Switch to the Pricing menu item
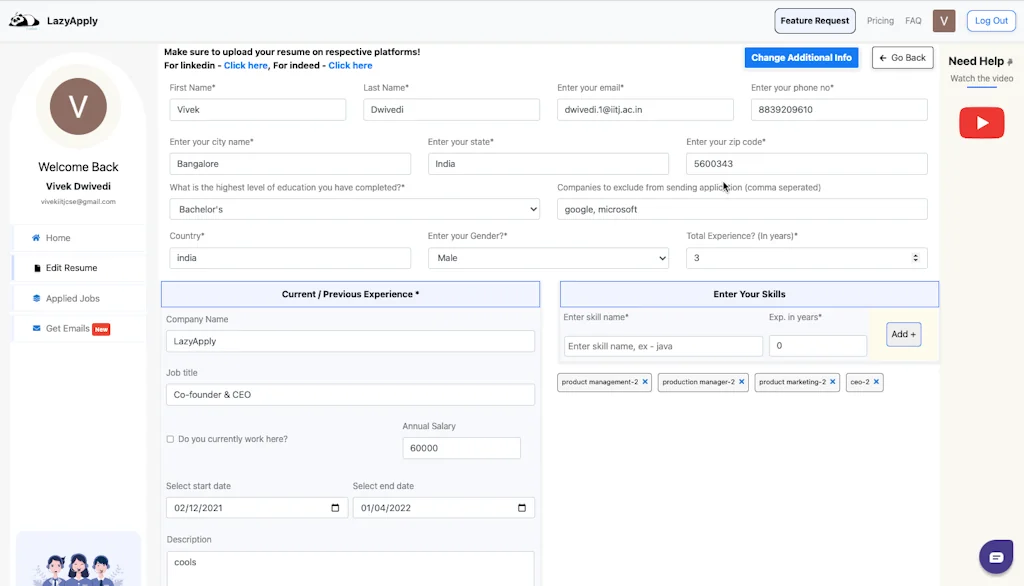This screenshot has height=586, width=1024. coord(880,20)
